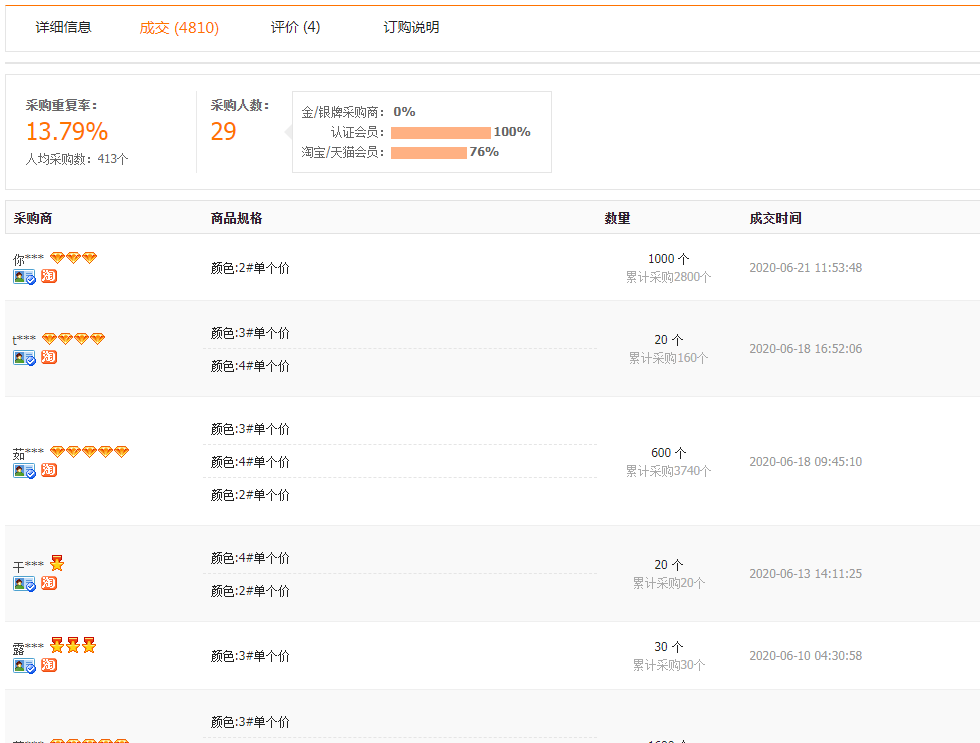Switch to the 评价 (4) tab
Screen dimensions: 980x743
pyautogui.click(x=294, y=27)
